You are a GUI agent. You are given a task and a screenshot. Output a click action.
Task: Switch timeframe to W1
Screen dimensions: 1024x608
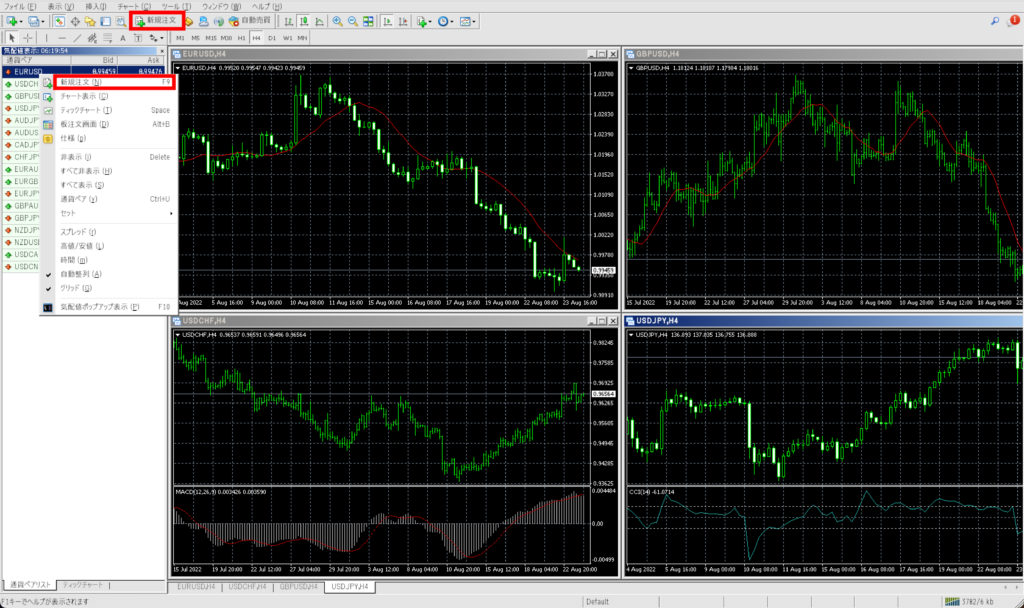287,38
